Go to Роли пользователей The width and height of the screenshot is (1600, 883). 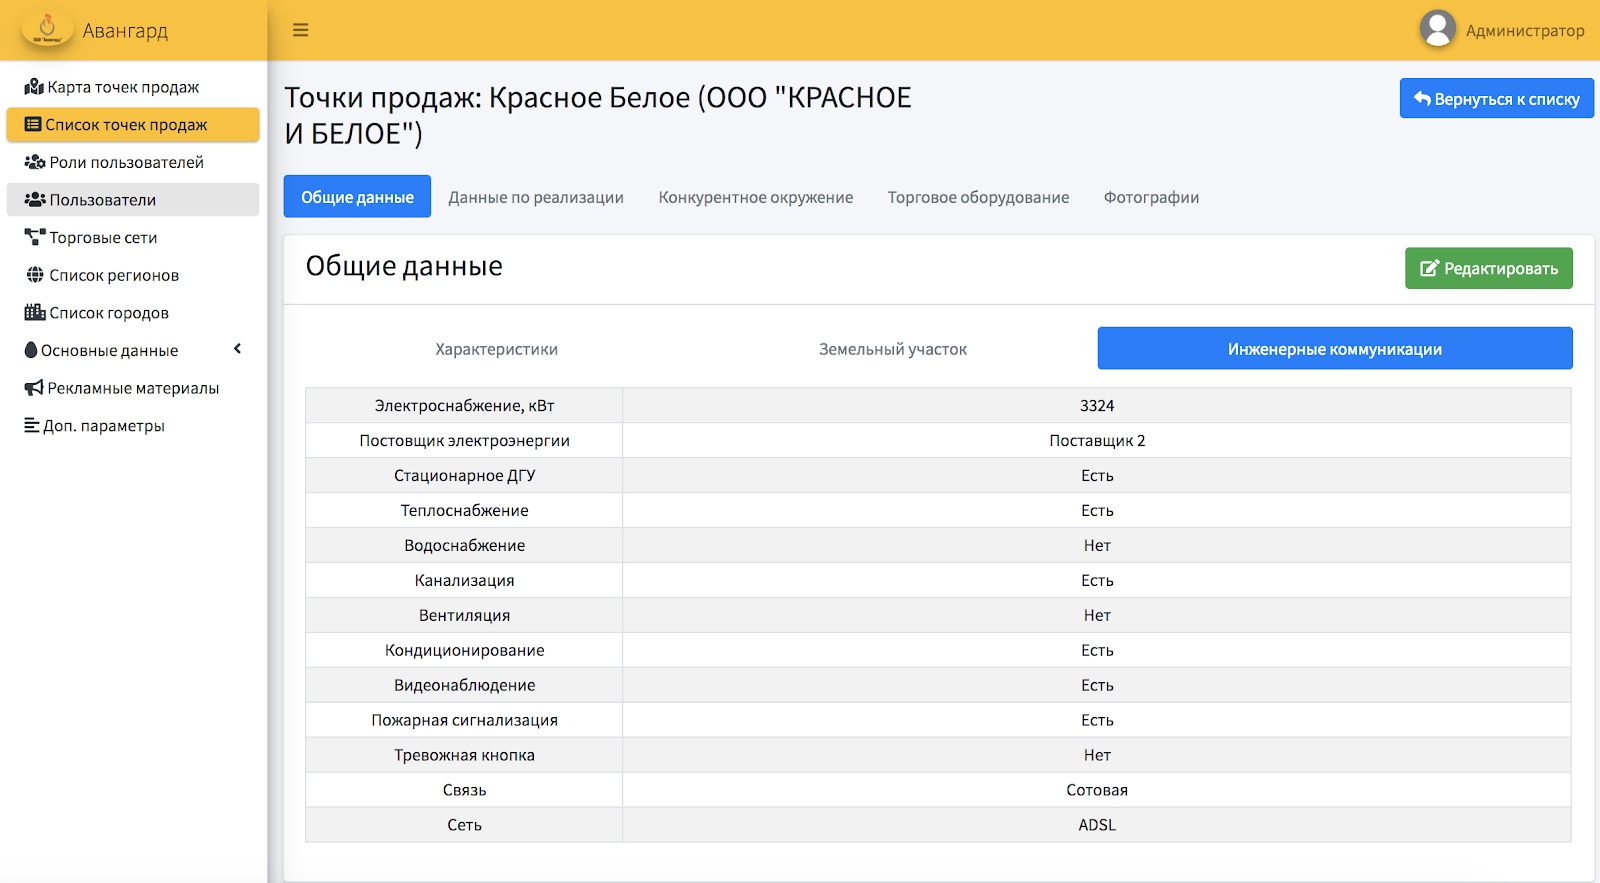[x=133, y=162]
